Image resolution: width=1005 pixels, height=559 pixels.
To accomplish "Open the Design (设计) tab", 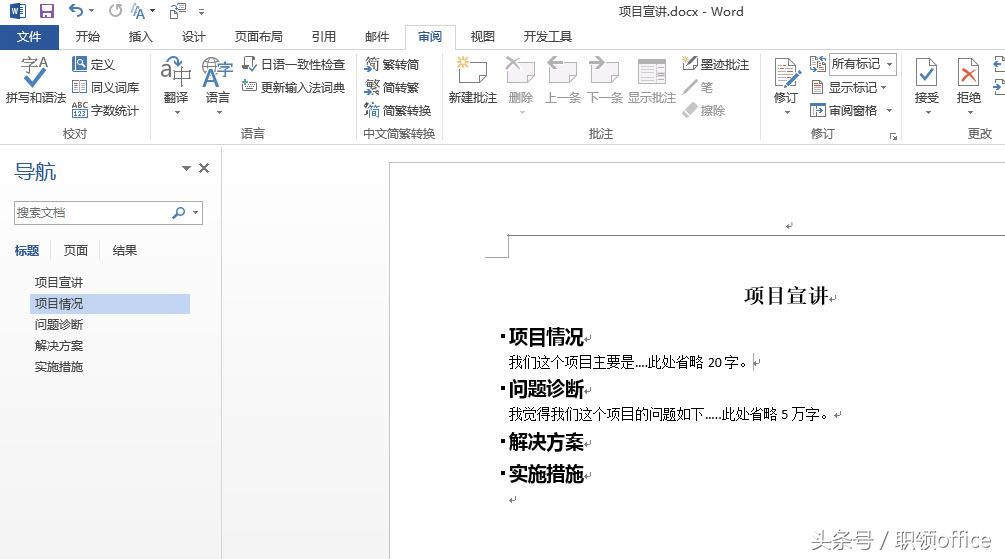I will [194, 37].
